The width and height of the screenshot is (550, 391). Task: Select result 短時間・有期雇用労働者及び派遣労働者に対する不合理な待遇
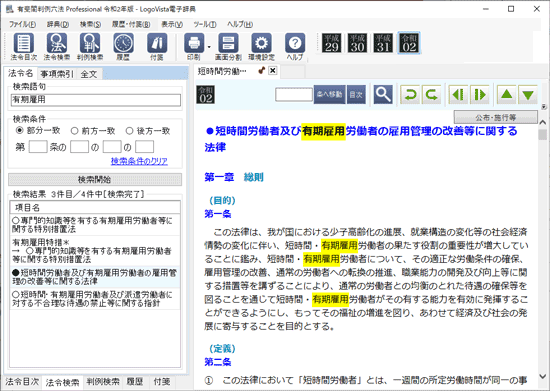pyautogui.click(x=95, y=299)
